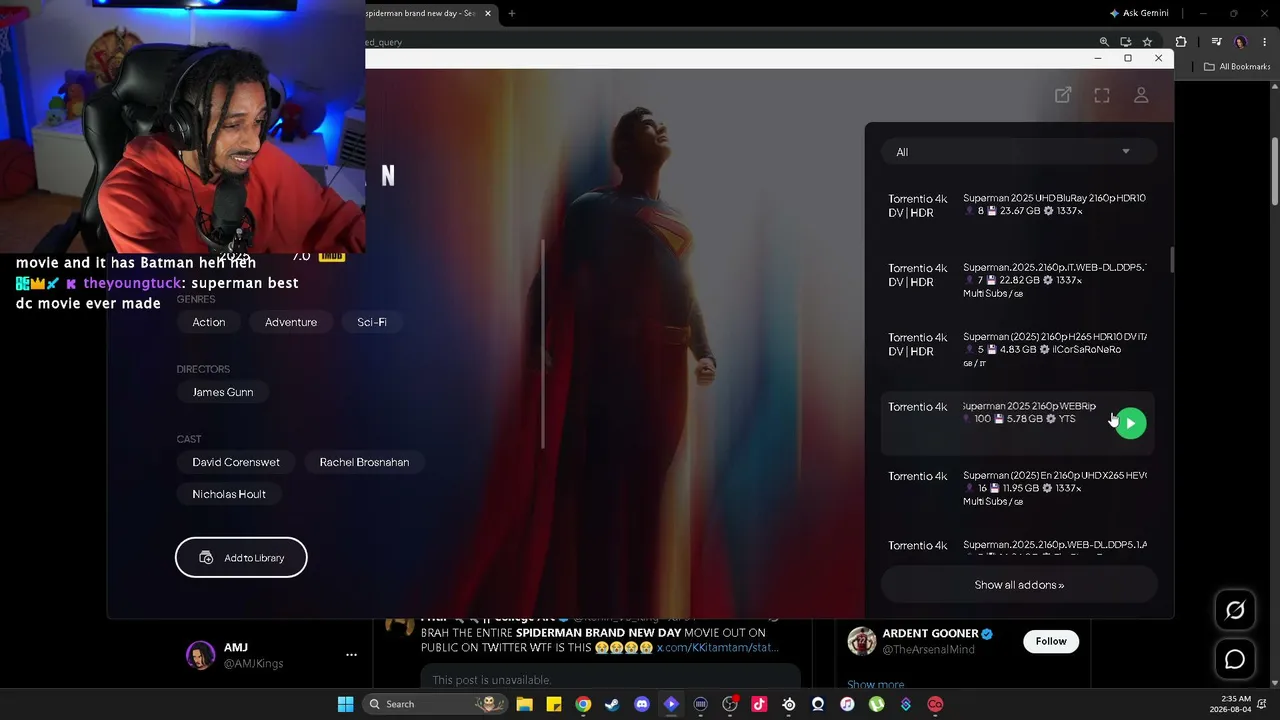Select the Superman En 2160p UHD X265 11.95 GB stream
This screenshot has height=720, width=1280.
click(x=1017, y=488)
